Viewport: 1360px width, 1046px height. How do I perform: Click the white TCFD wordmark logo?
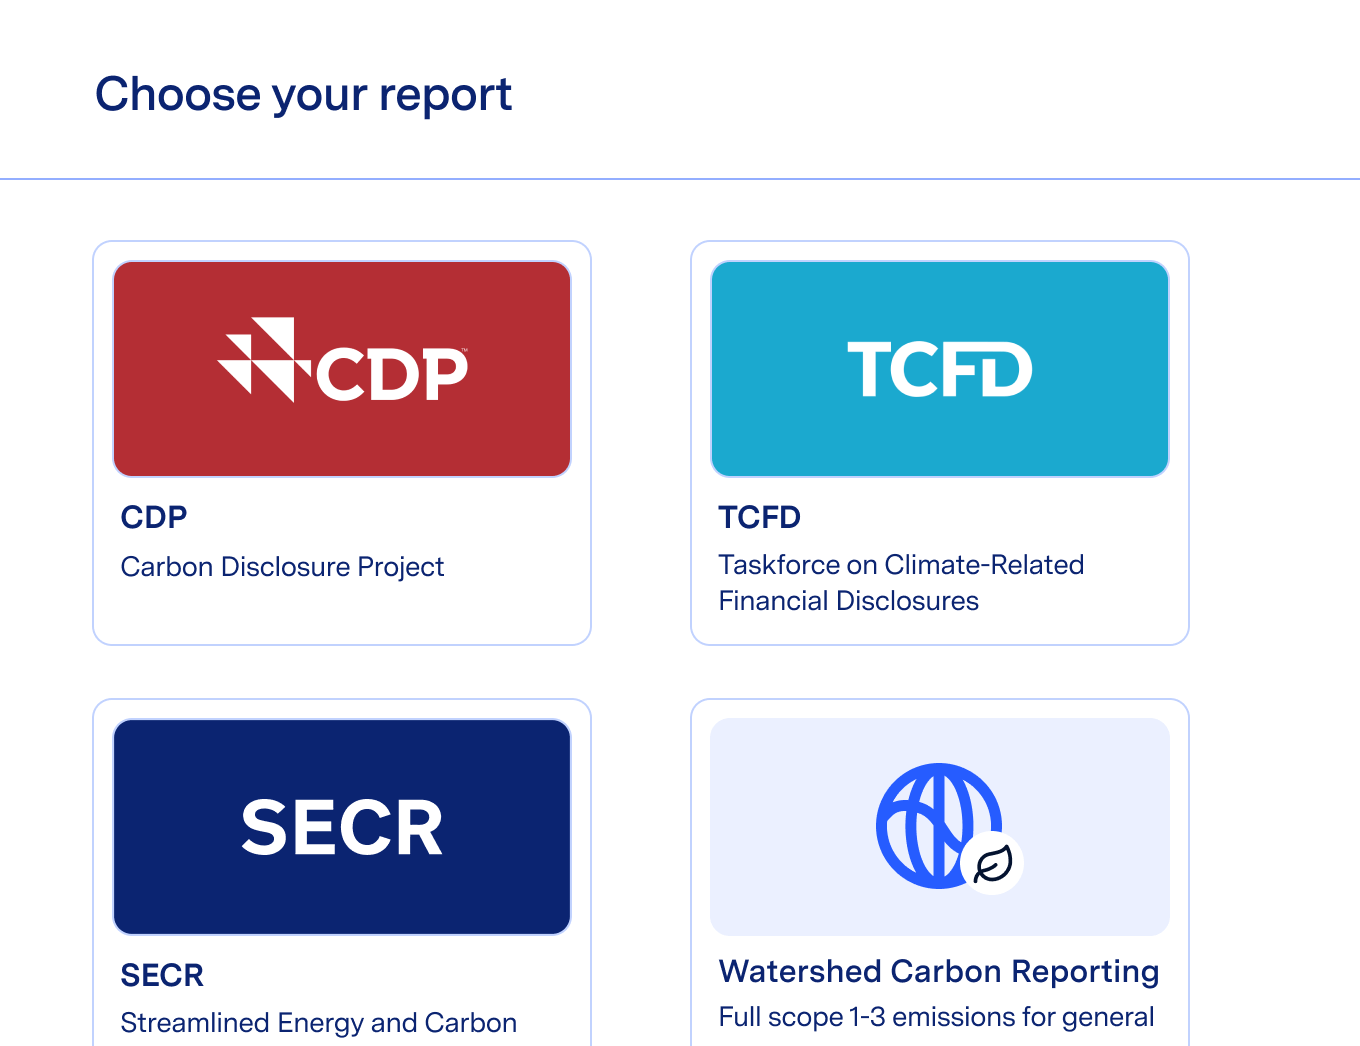[939, 369]
